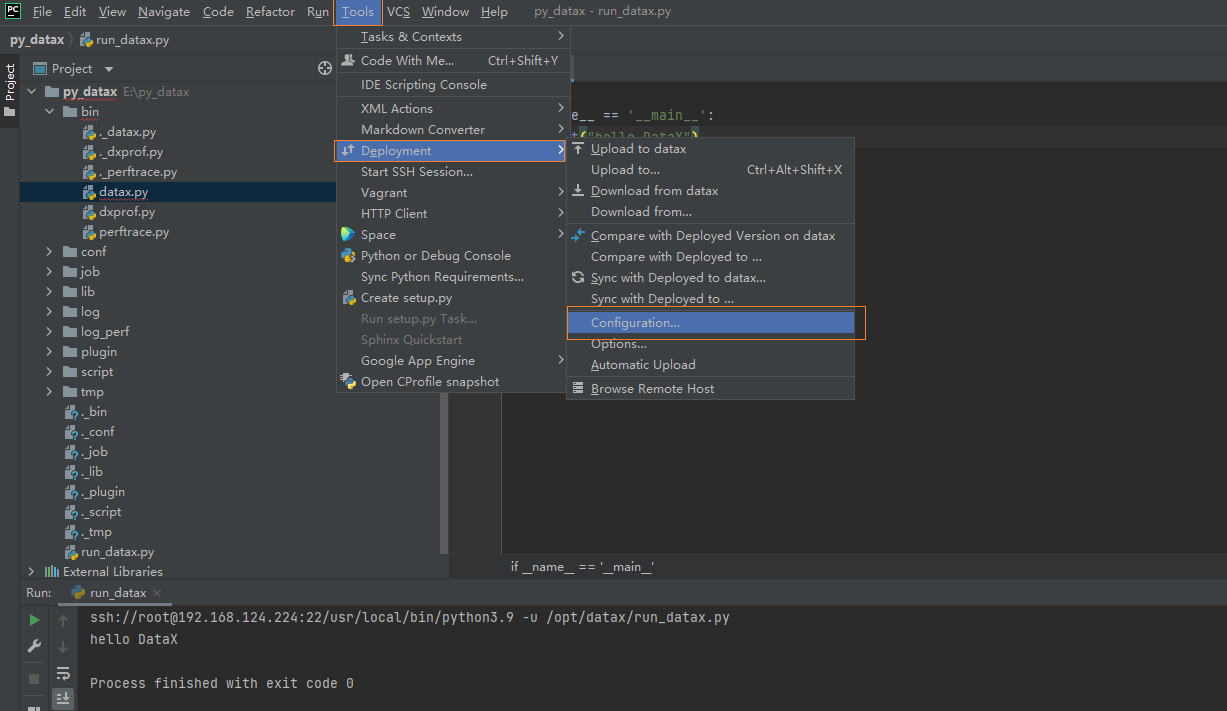Click the Browse Remote Host icon
Viewport: 1227px width, 711px height.
coord(578,388)
